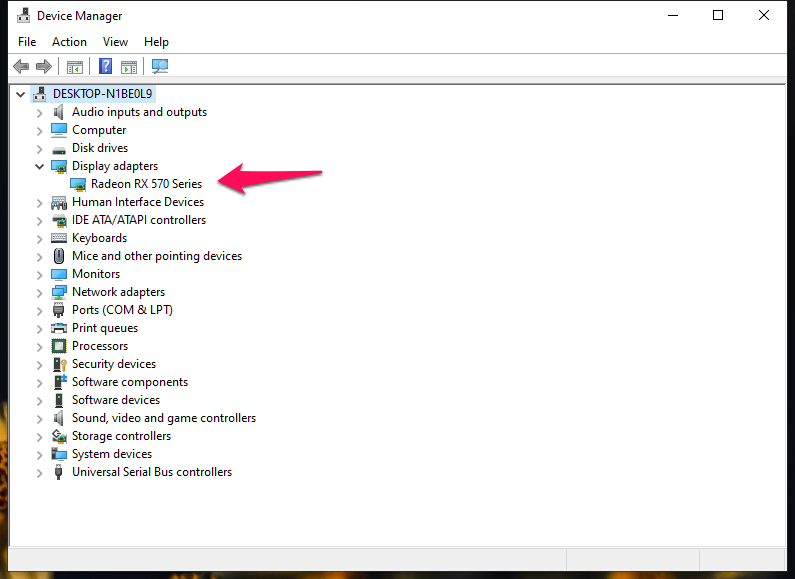Viewport: 795px width, 579px height.
Task: Expand Universal Serial Bus controllers arrow
Action: [x=40, y=473]
